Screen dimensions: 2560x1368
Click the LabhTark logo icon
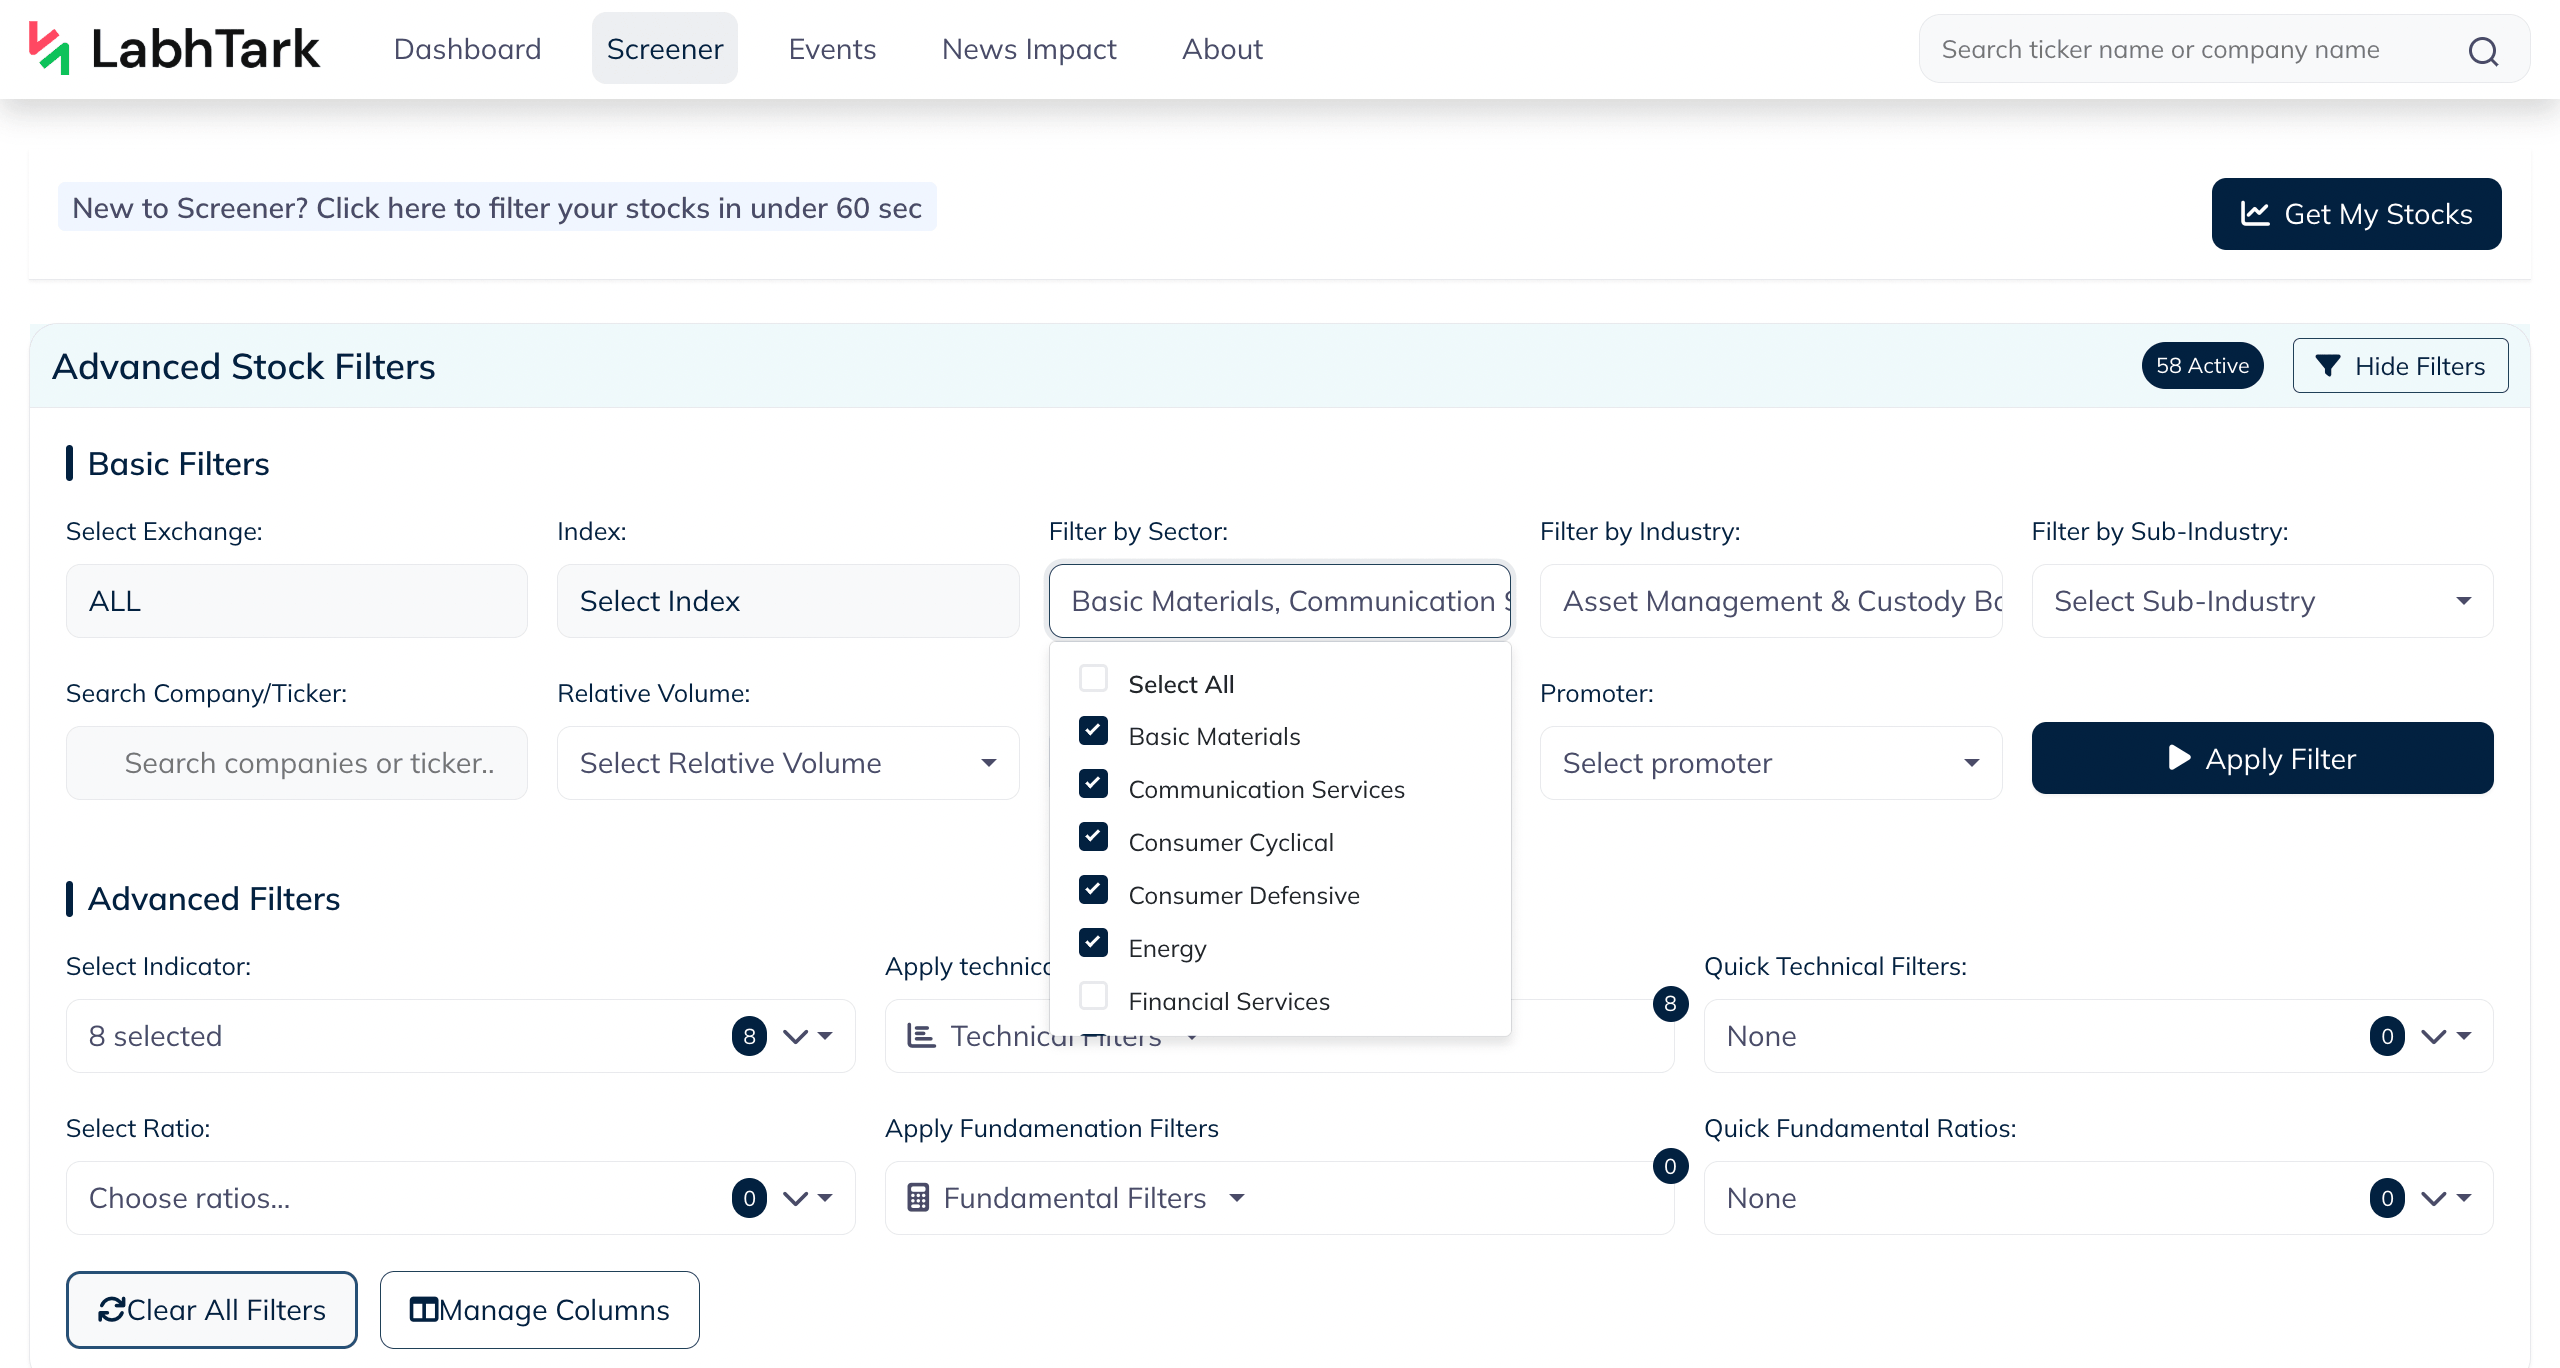[49, 48]
